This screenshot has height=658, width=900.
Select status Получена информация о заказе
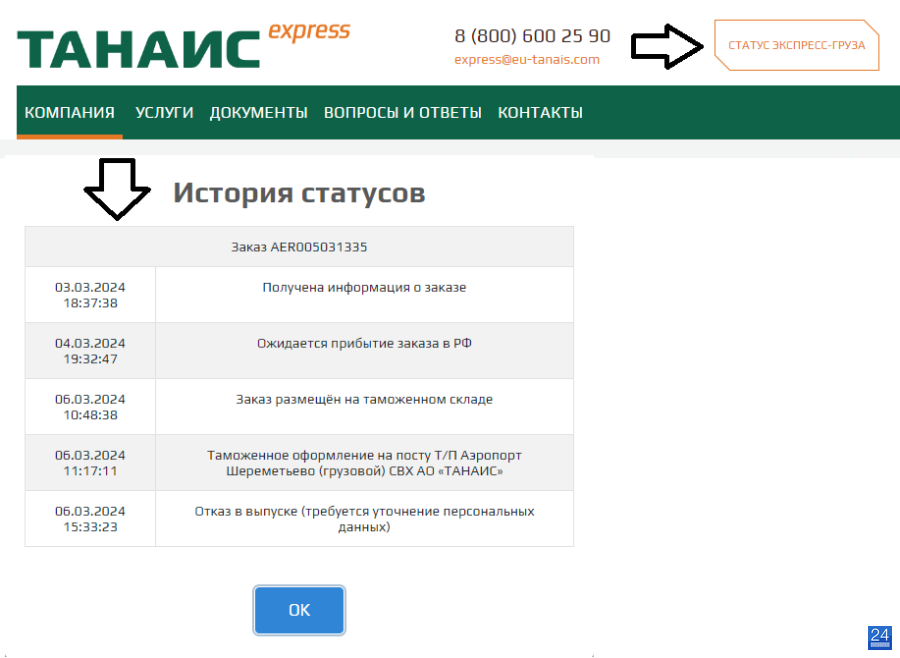tap(364, 288)
